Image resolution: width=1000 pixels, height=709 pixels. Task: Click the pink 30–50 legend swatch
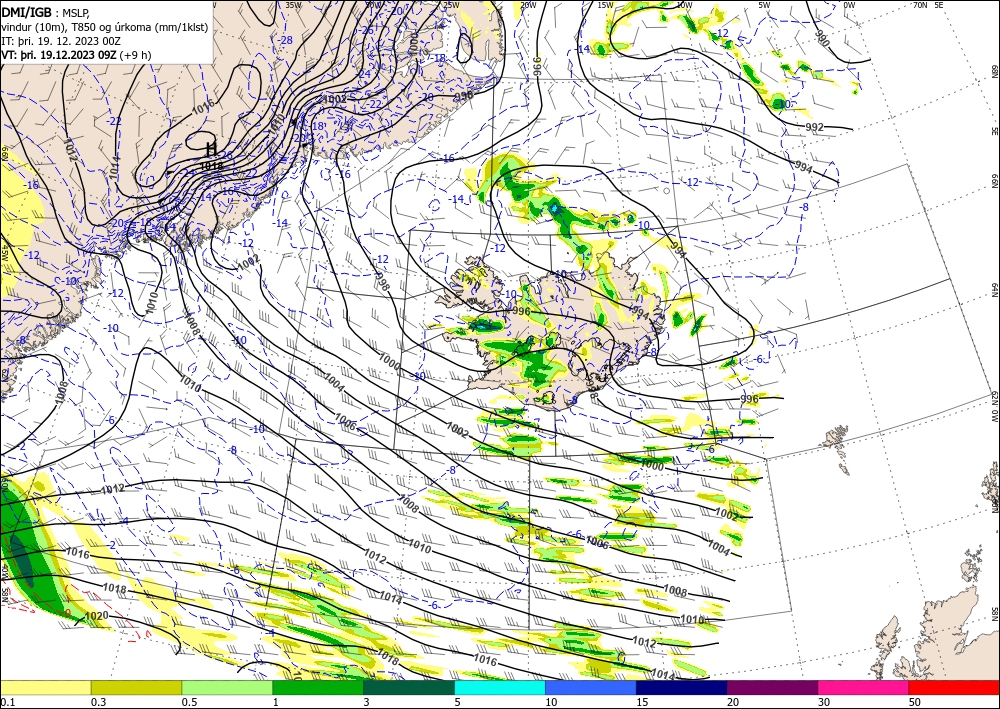click(864, 687)
